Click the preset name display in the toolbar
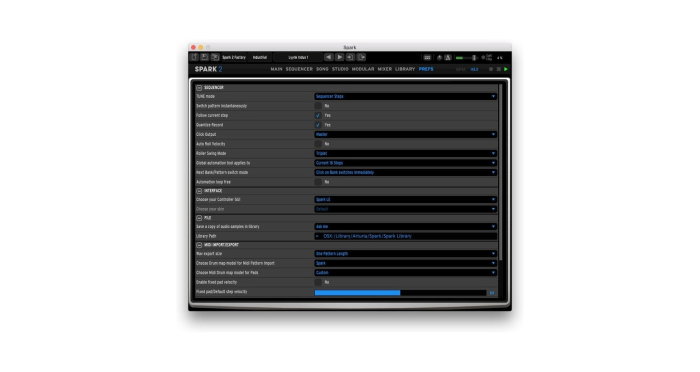The height and width of the screenshot is (372, 700). 298,58
